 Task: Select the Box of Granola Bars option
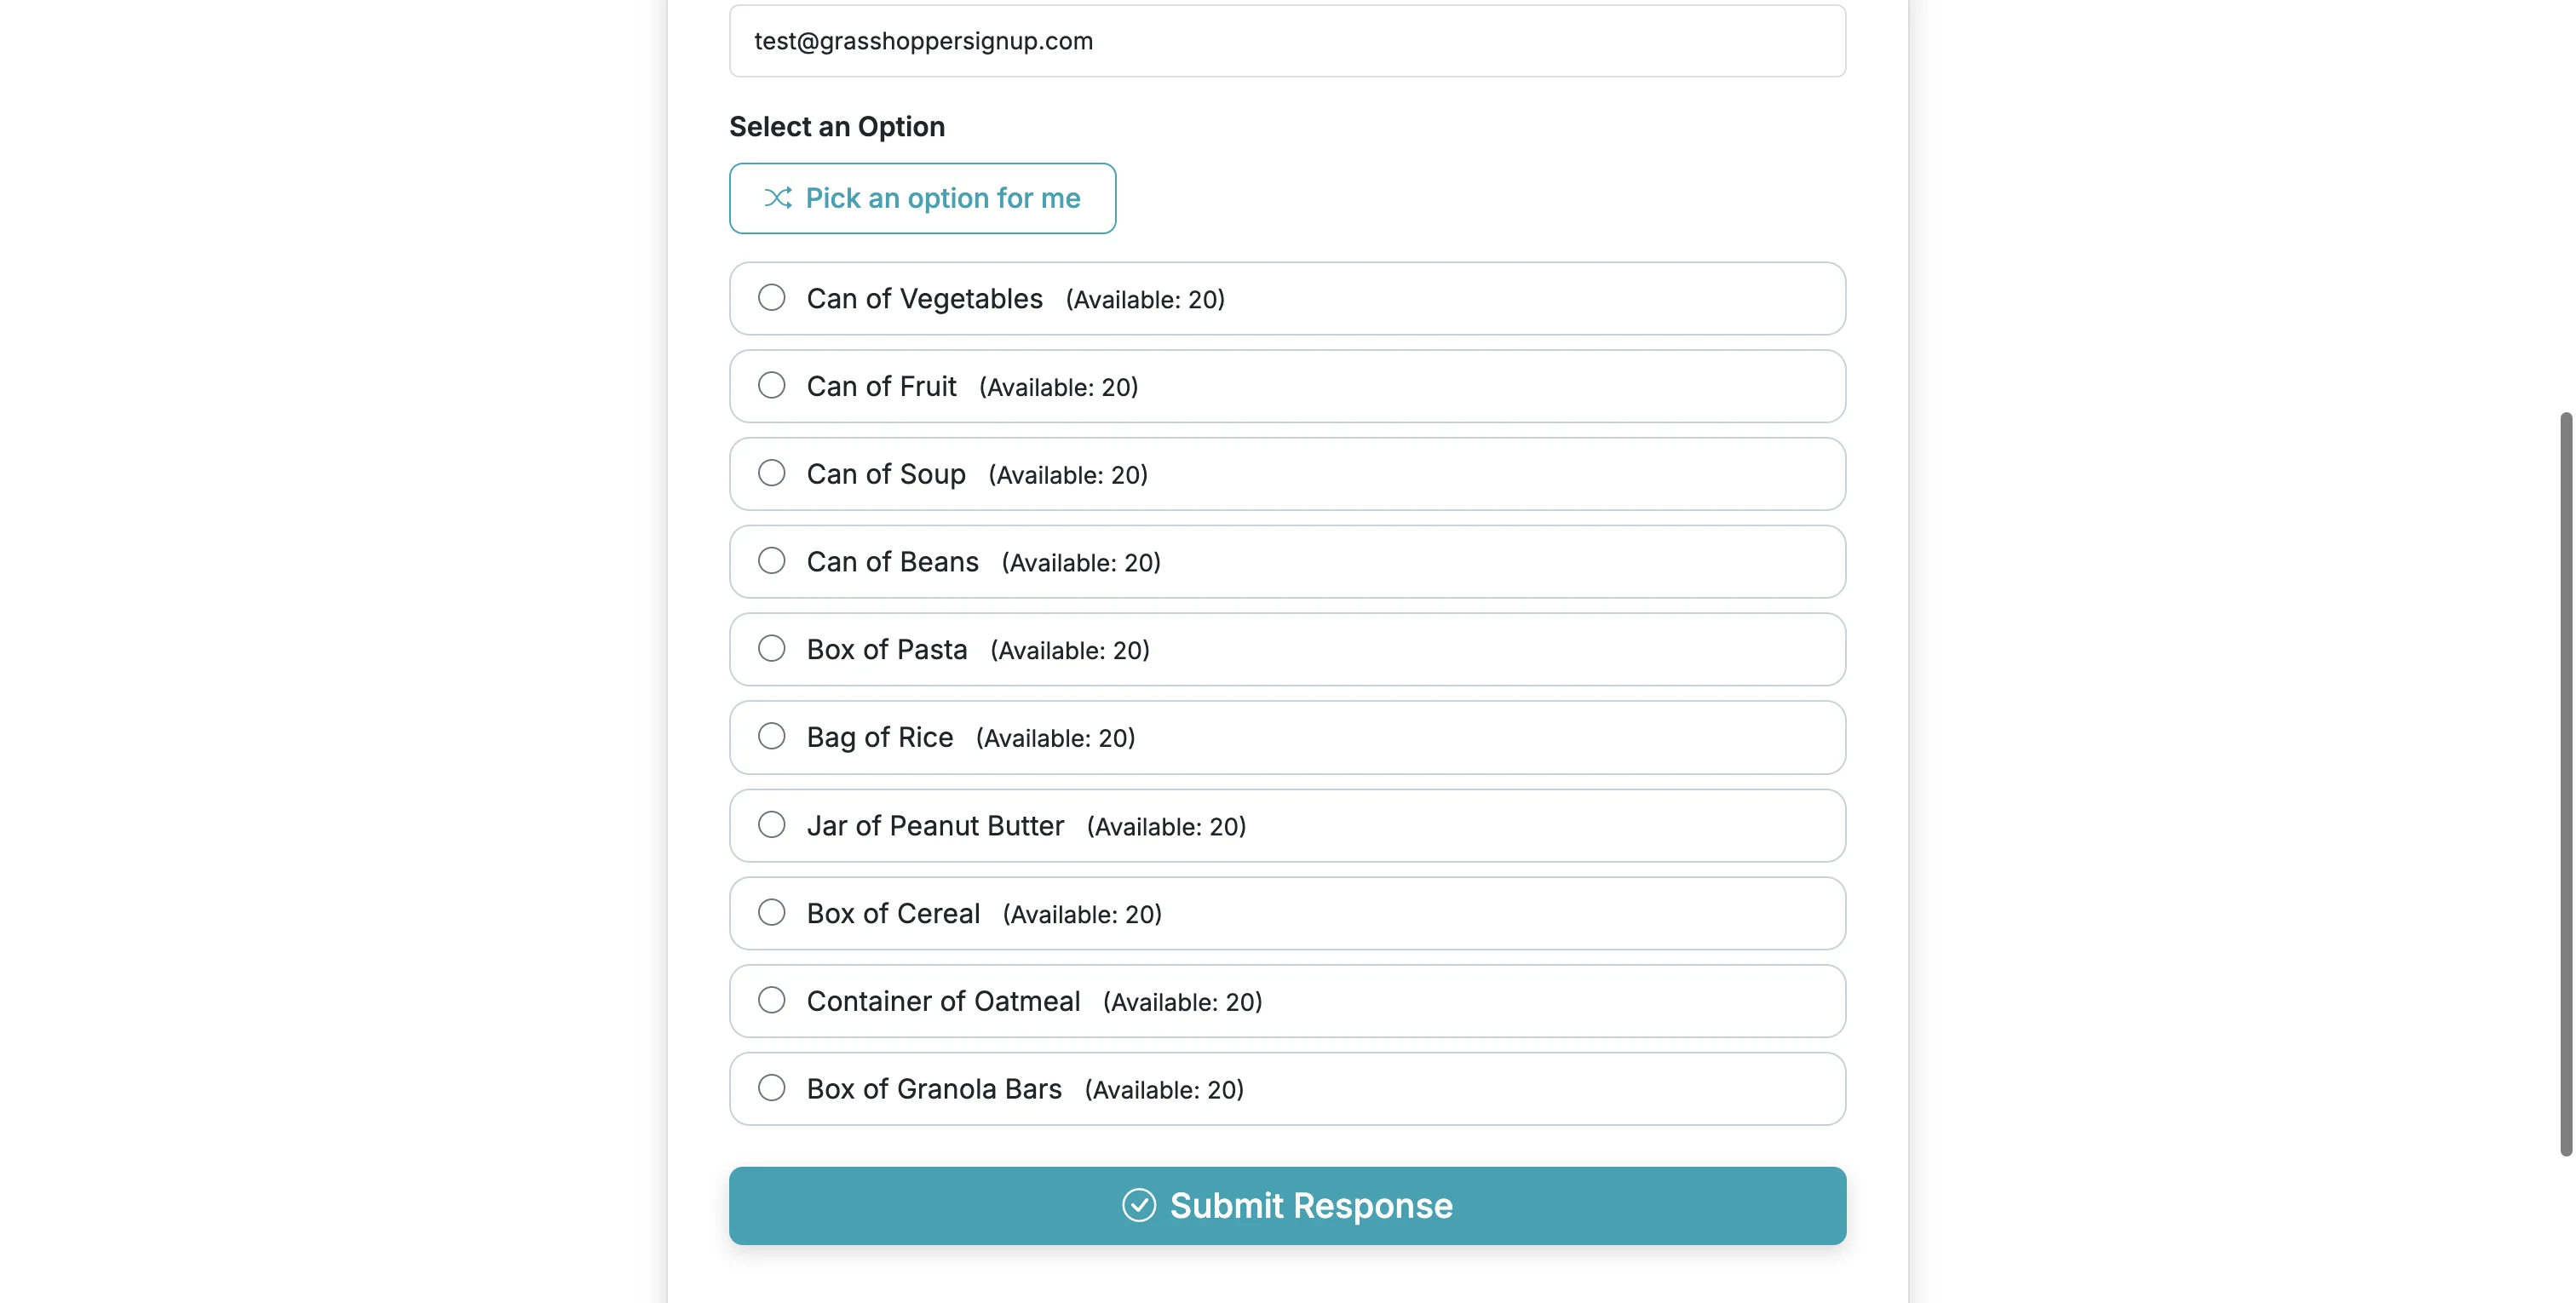point(771,1087)
